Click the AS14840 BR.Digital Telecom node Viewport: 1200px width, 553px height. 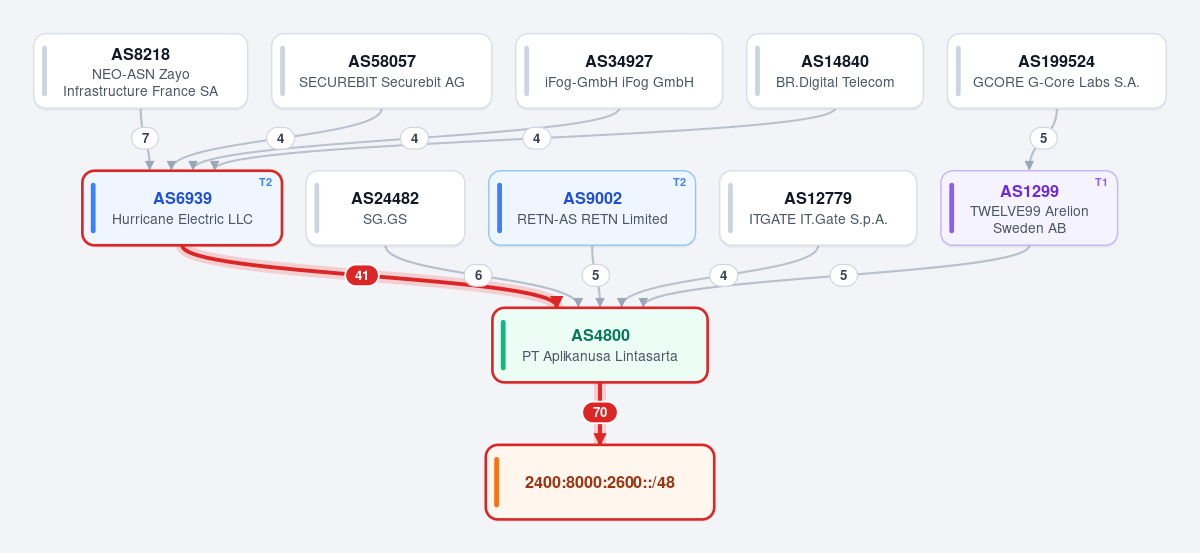(835, 71)
